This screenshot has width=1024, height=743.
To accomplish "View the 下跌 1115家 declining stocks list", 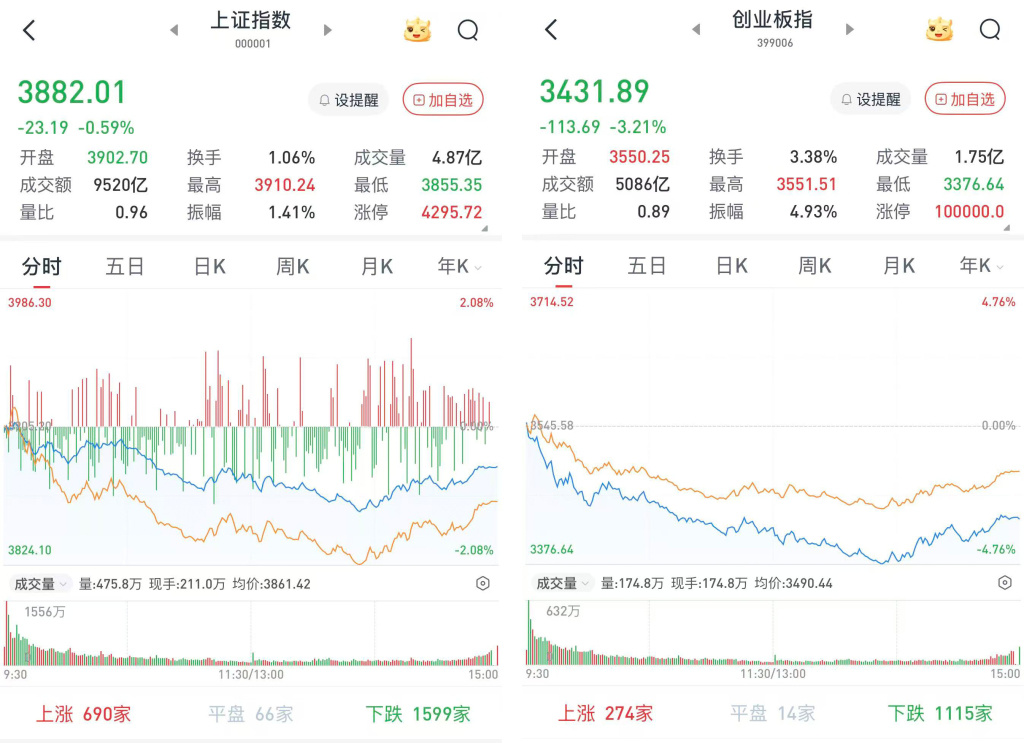I will point(940,713).
